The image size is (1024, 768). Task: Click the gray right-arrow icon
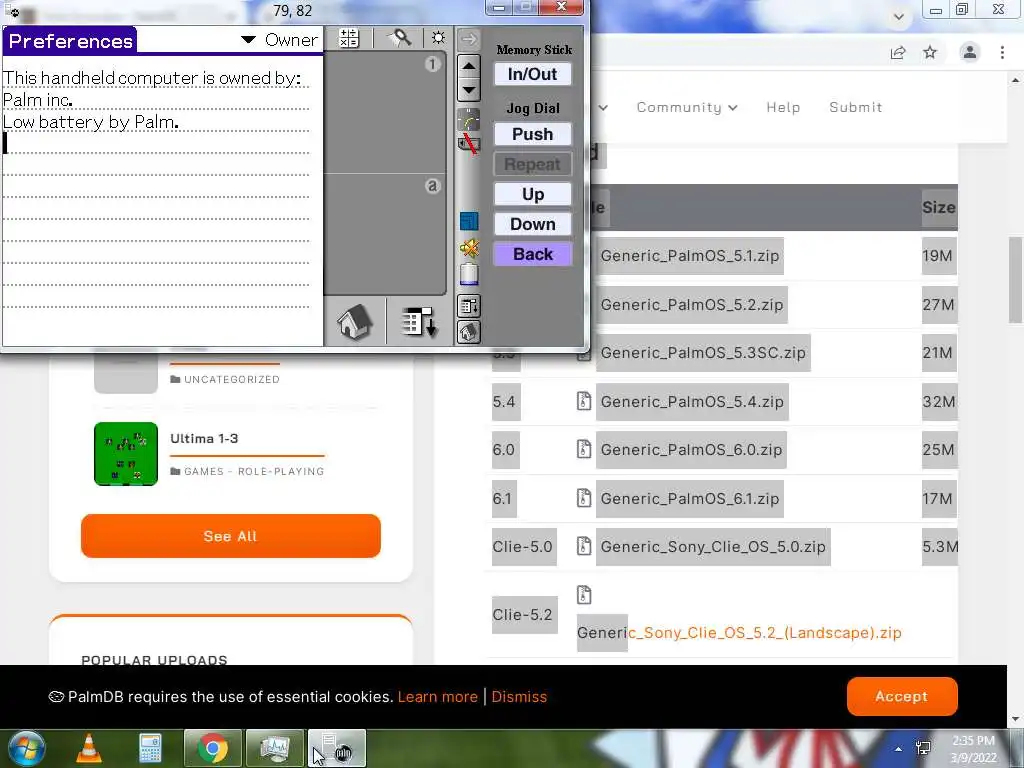point(468,39)
